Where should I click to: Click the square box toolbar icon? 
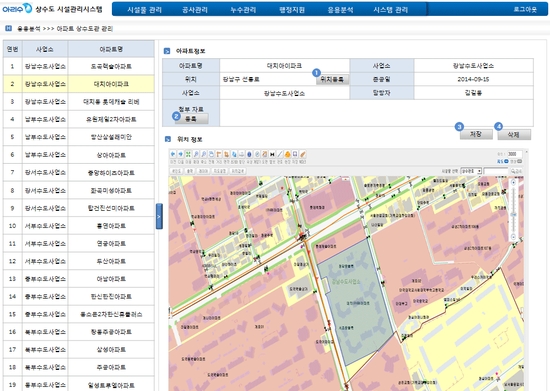295,154
